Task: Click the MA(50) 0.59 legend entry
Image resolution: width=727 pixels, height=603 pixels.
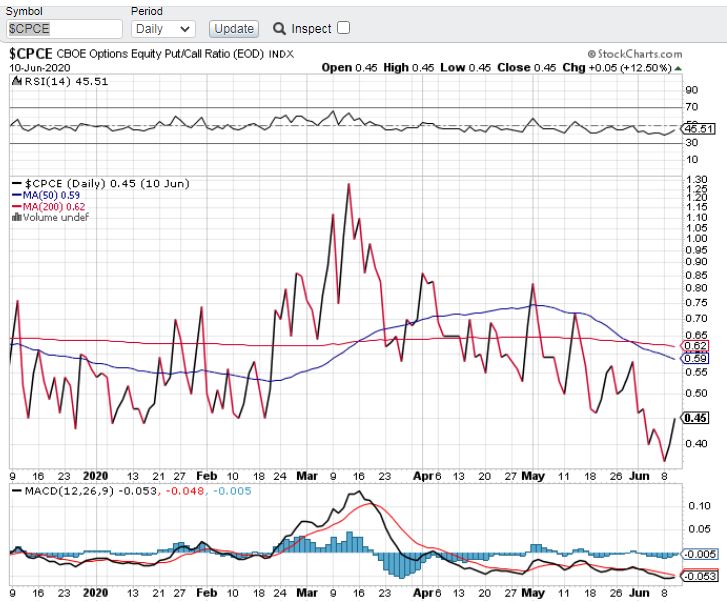Action: [x=51, y=195]
